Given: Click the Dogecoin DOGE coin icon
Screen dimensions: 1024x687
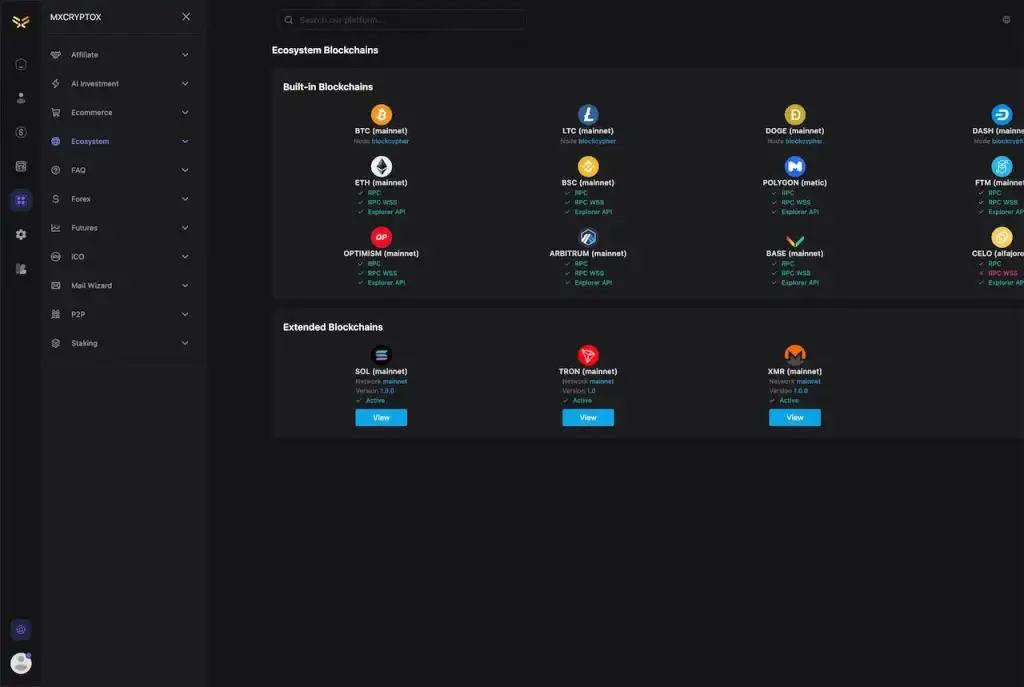Looking at the screenshot, I should point(795,114).
